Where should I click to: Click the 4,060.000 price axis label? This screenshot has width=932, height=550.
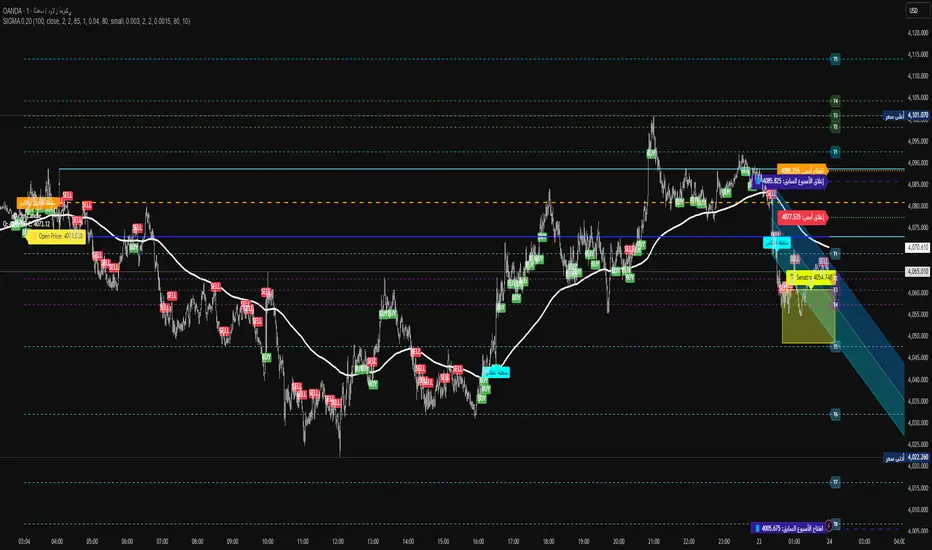[918, 293]
